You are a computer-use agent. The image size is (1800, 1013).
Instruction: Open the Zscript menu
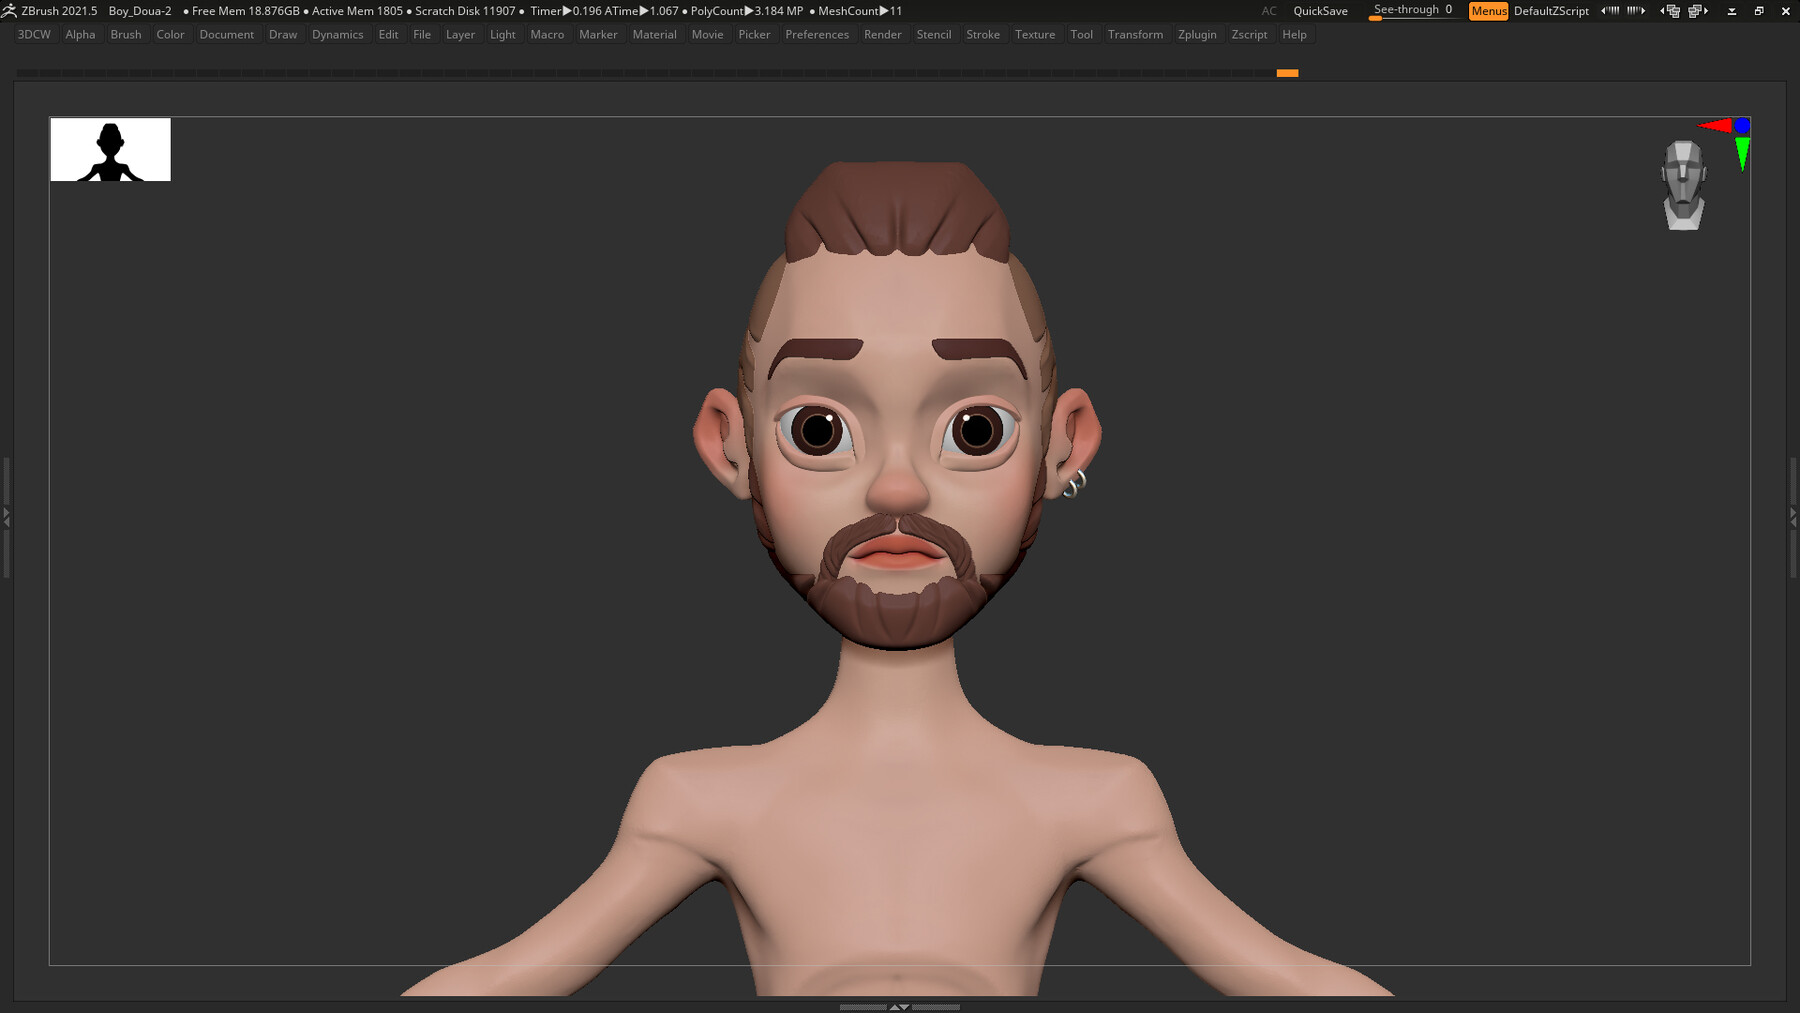click(x=1249, y=34)
